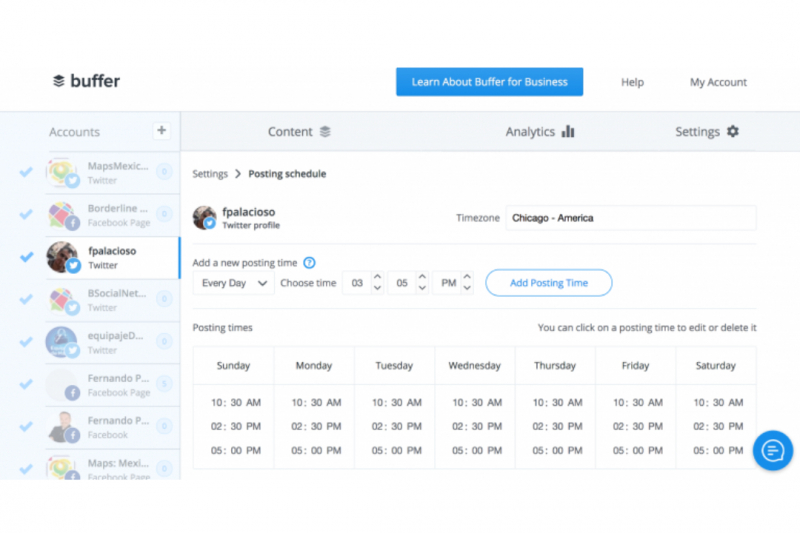
Task: Toggle checkmark for fpalacioso account
Action: pos(26,257)
